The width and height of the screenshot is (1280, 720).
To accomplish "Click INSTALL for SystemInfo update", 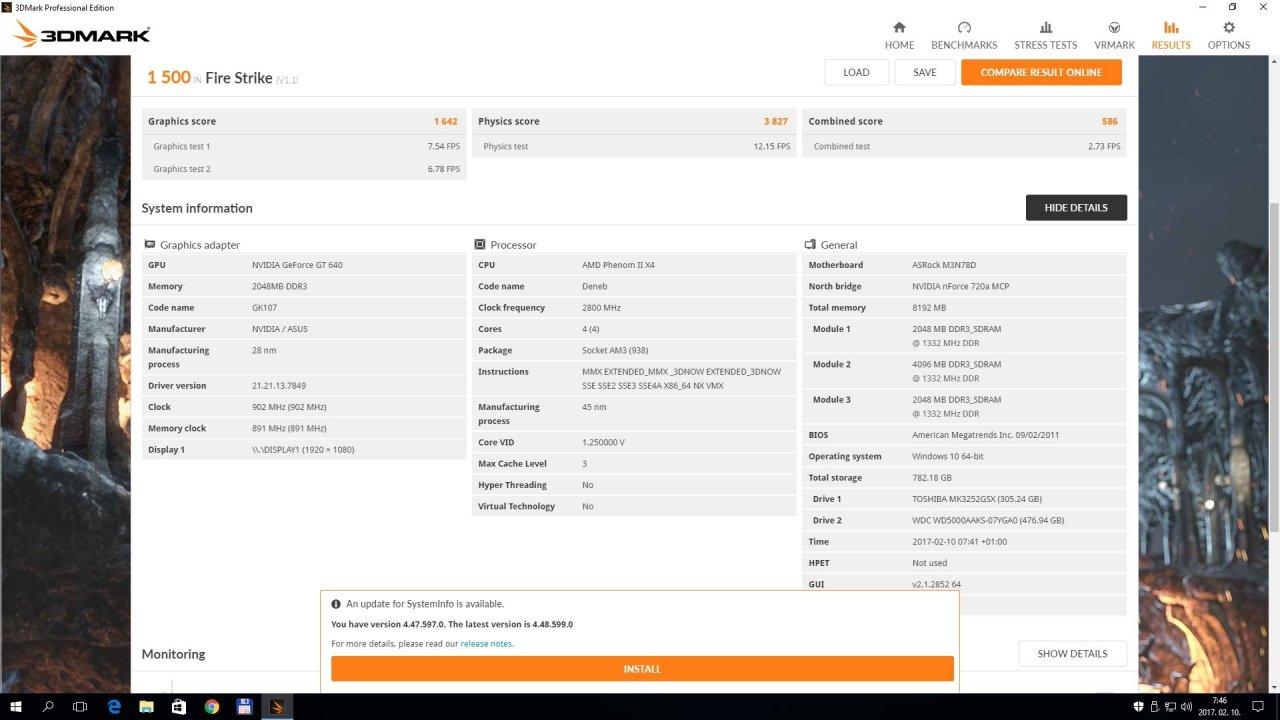I will pos(642,669).
